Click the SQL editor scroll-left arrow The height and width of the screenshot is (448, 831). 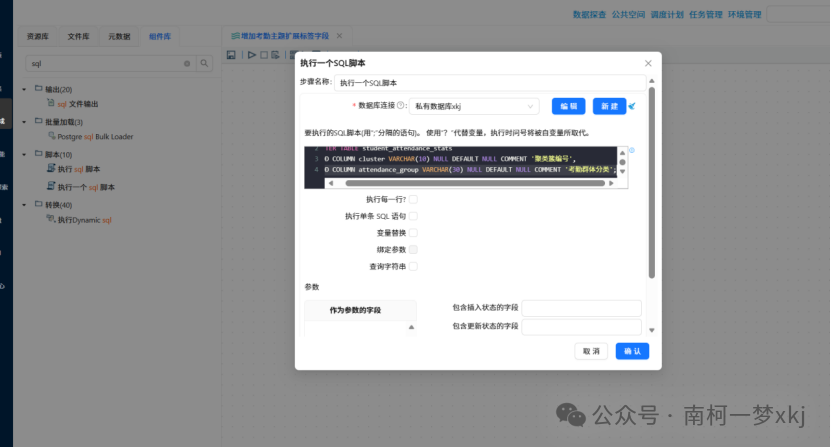click(x=331, y=183)
